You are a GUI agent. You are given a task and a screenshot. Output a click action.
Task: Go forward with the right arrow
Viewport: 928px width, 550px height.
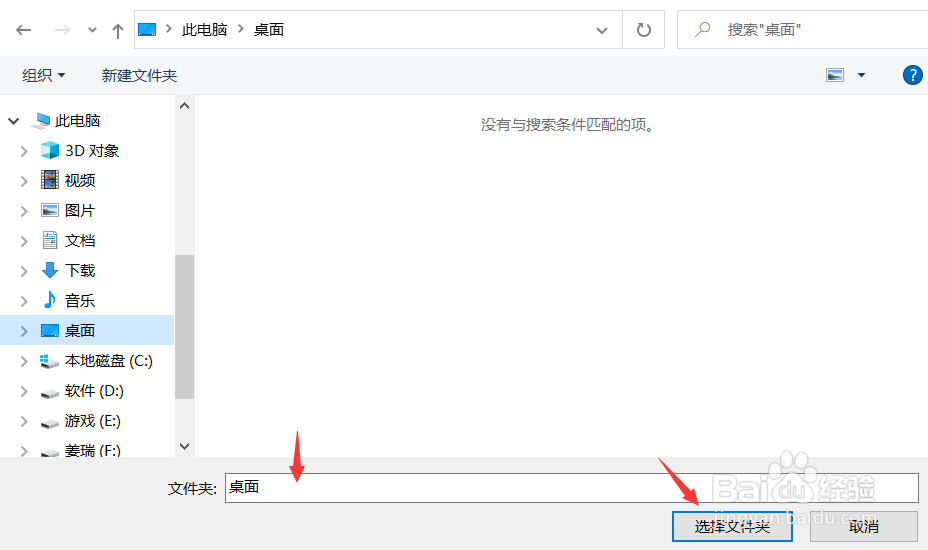[62, 30]
